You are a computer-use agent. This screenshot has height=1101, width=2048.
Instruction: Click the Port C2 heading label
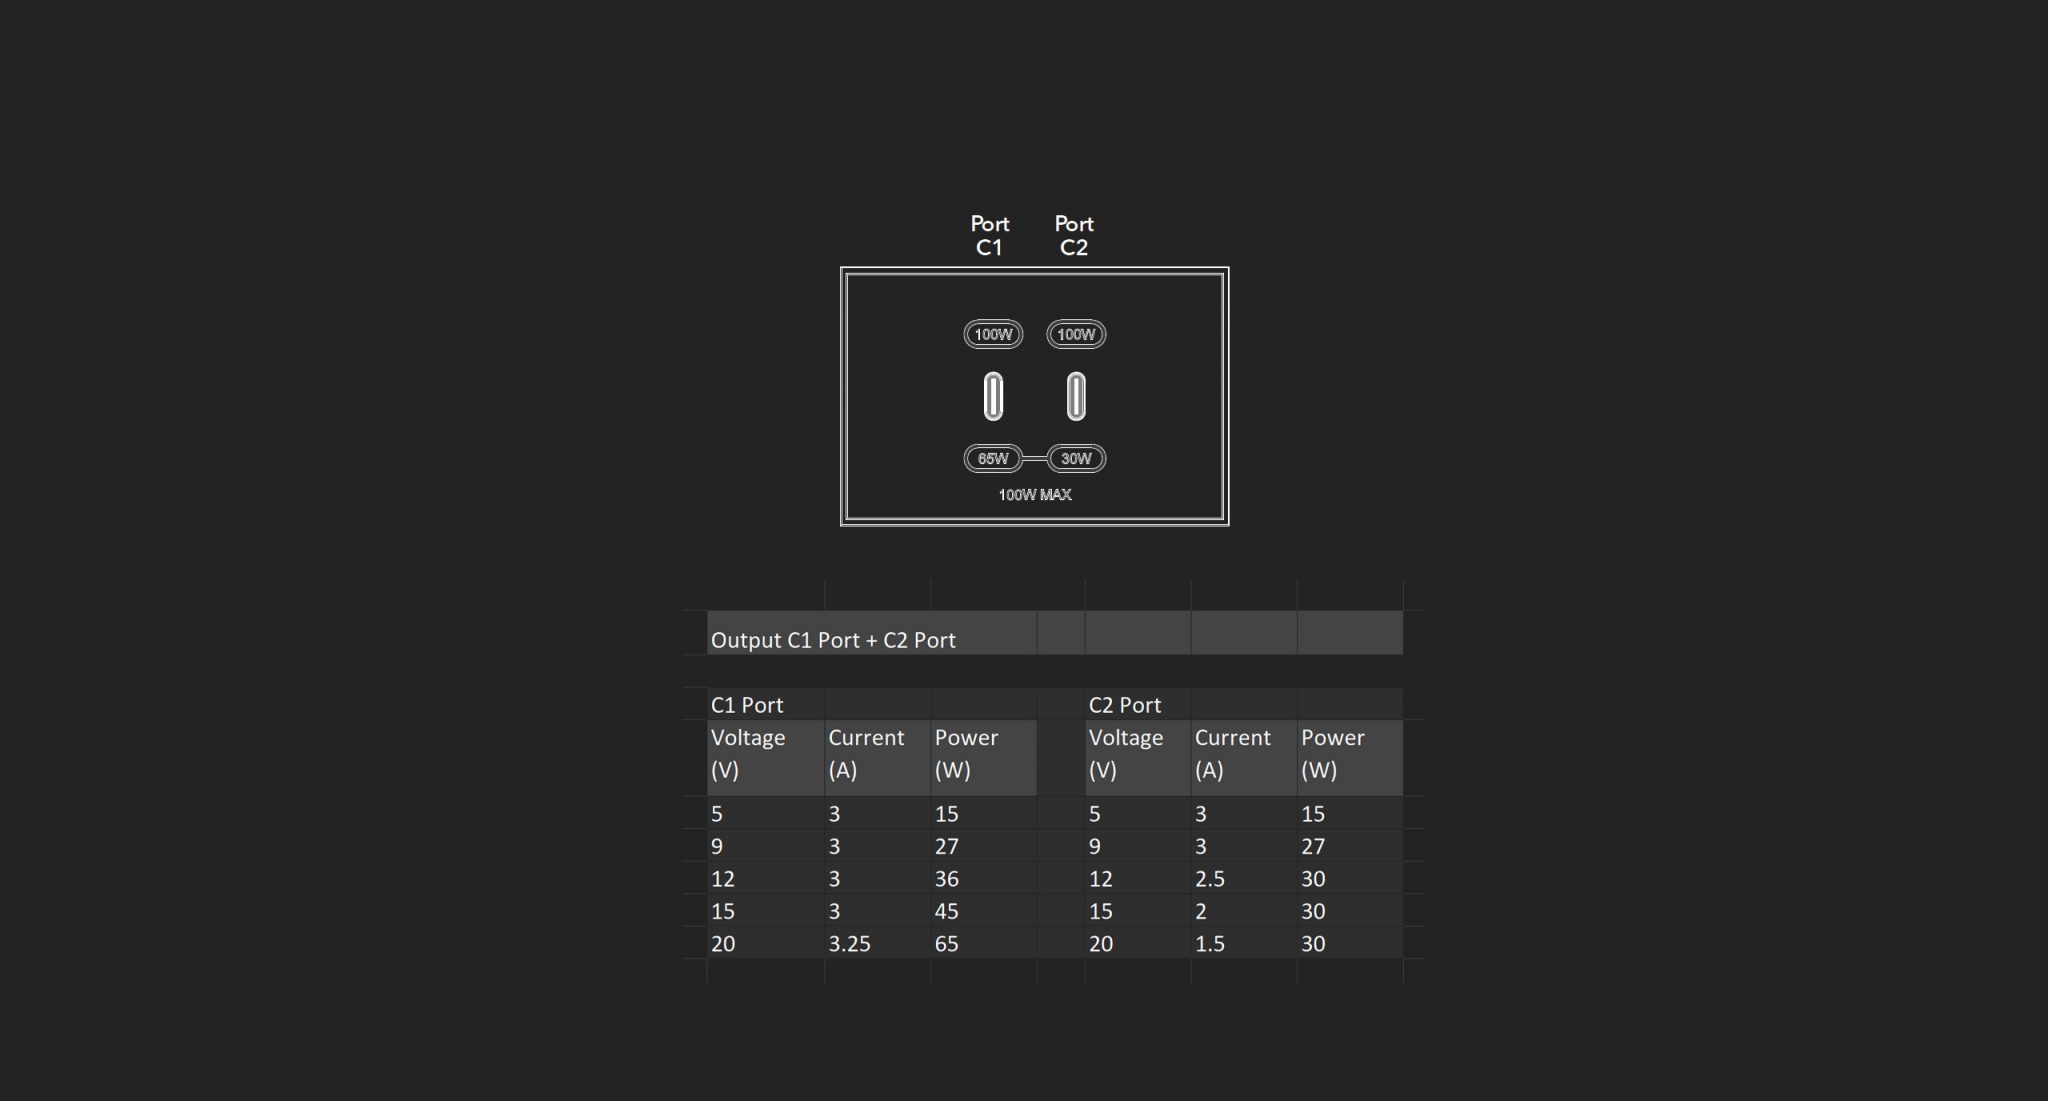[1074, 236]
